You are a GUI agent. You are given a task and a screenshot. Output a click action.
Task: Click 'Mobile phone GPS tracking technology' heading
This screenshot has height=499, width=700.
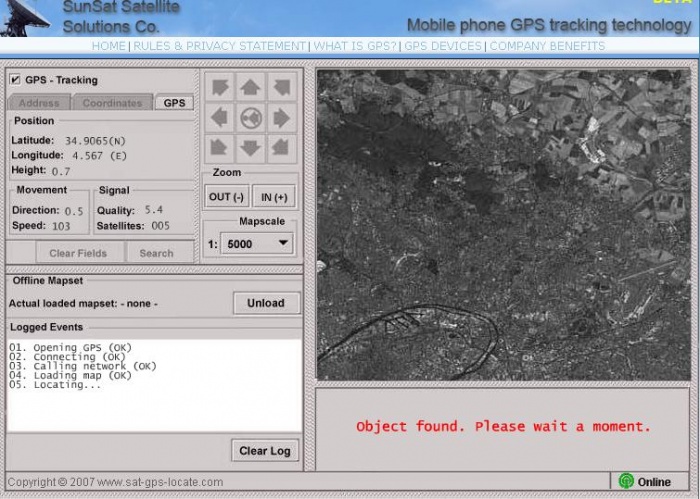549,25
